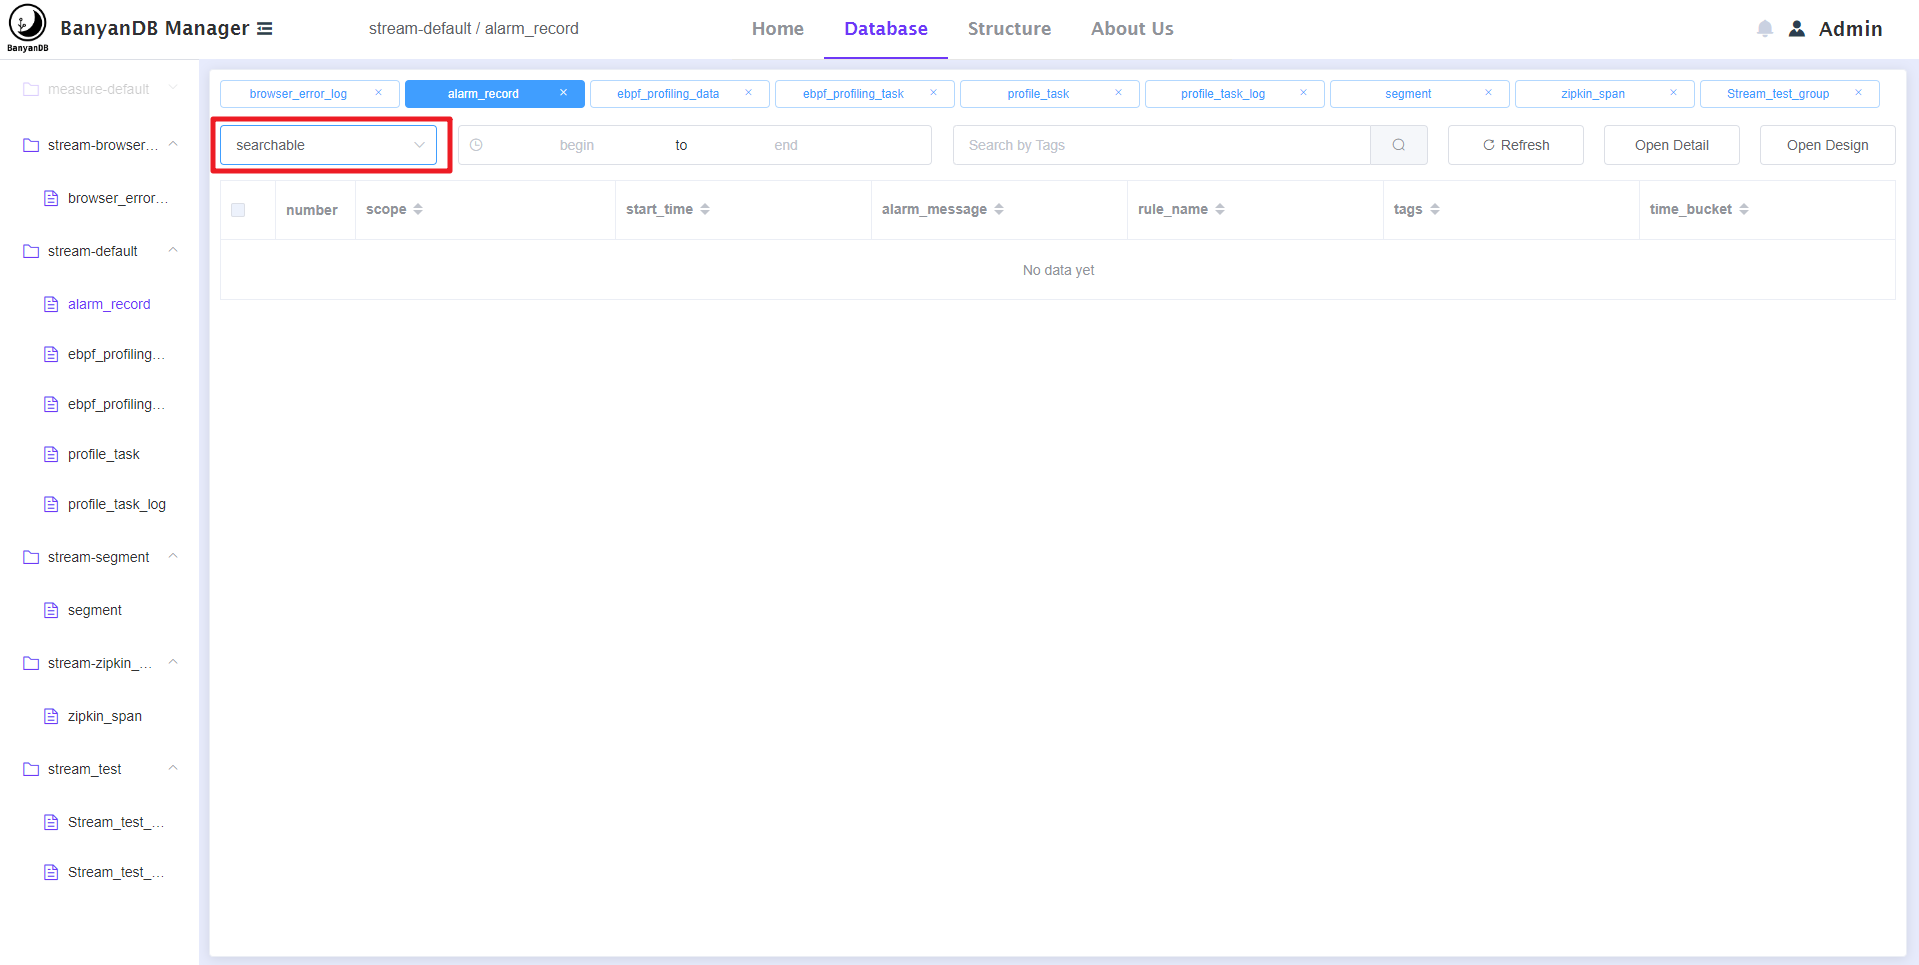Collapse the stream_test group chevron
This screenshot has width=1919, height=965.
[x=173, y=768]
